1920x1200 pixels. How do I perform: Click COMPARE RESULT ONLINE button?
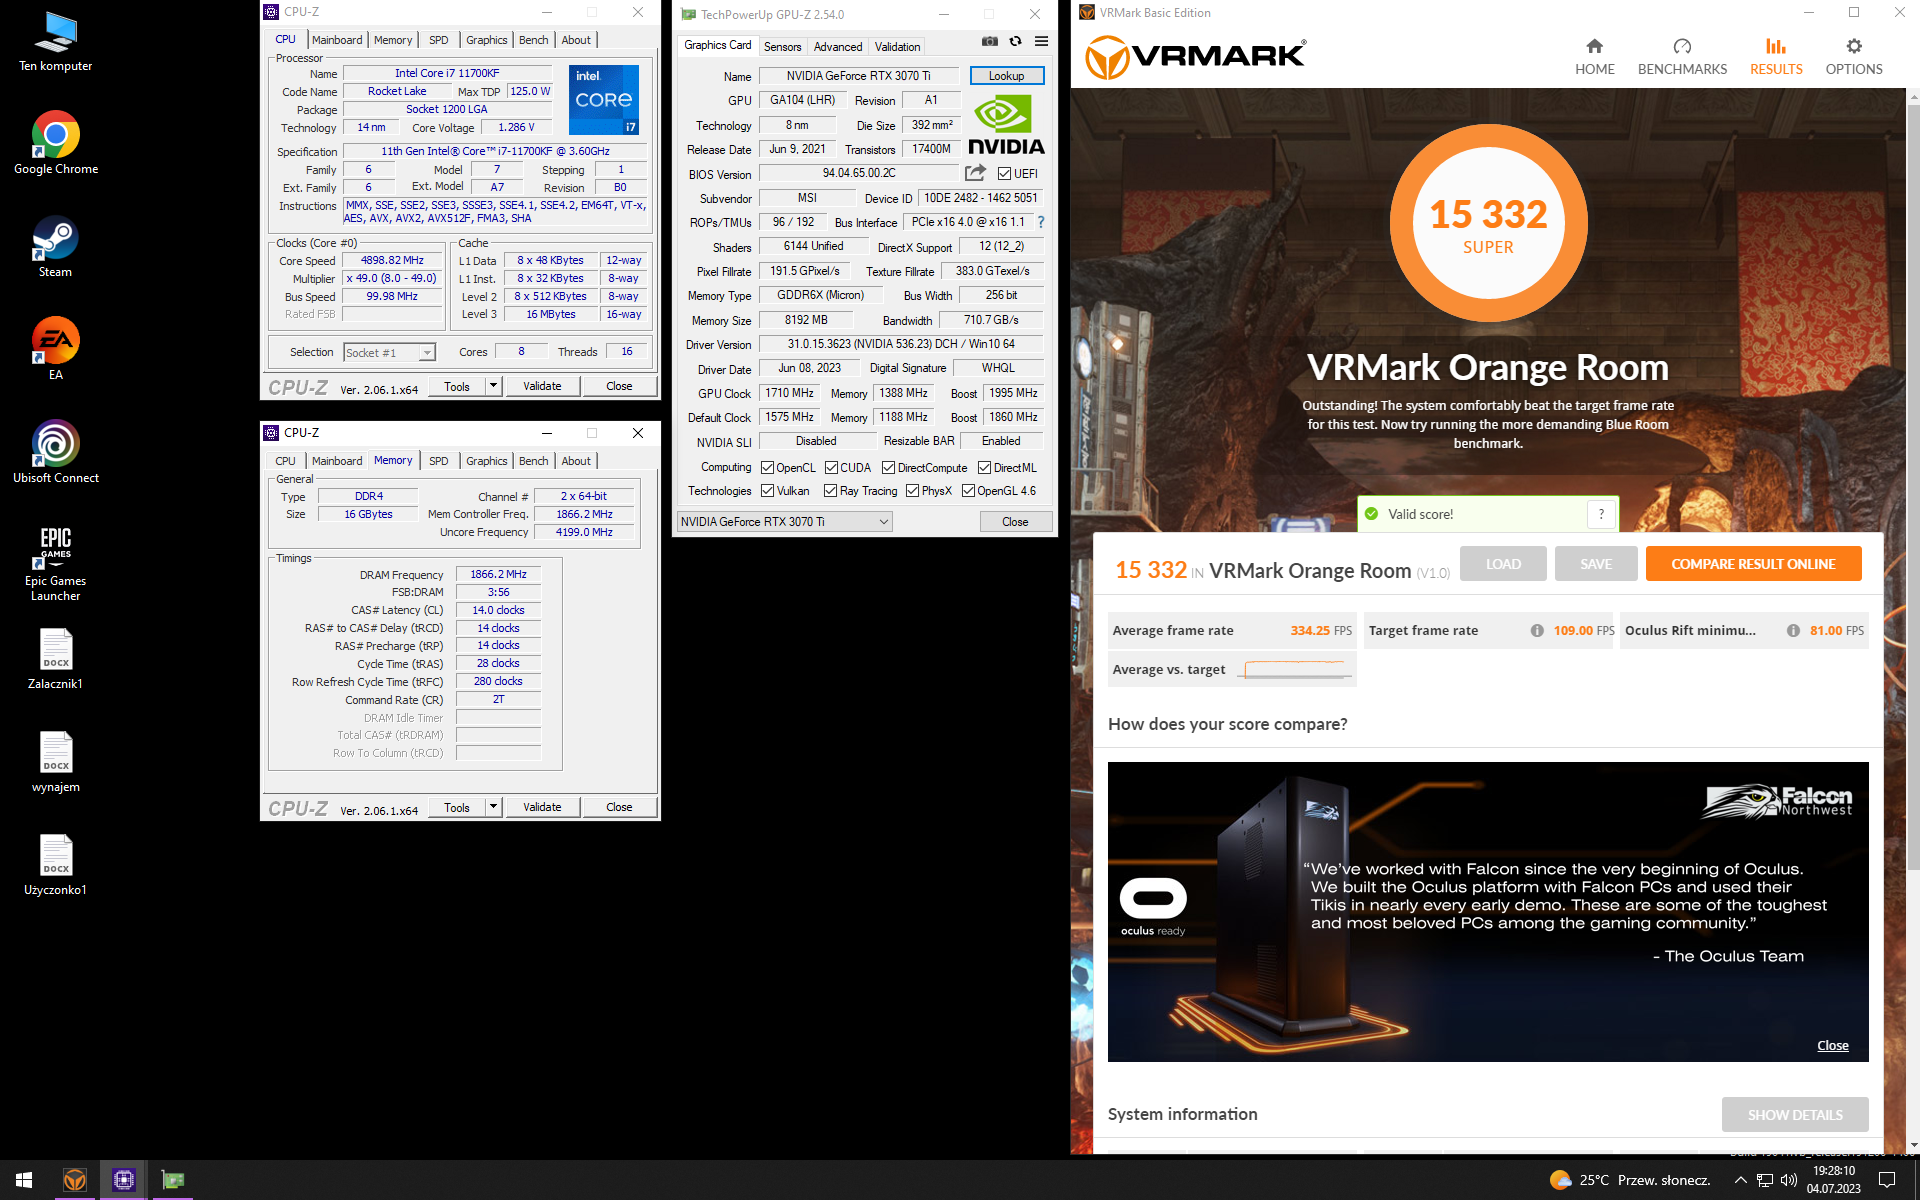(1753, 564)
